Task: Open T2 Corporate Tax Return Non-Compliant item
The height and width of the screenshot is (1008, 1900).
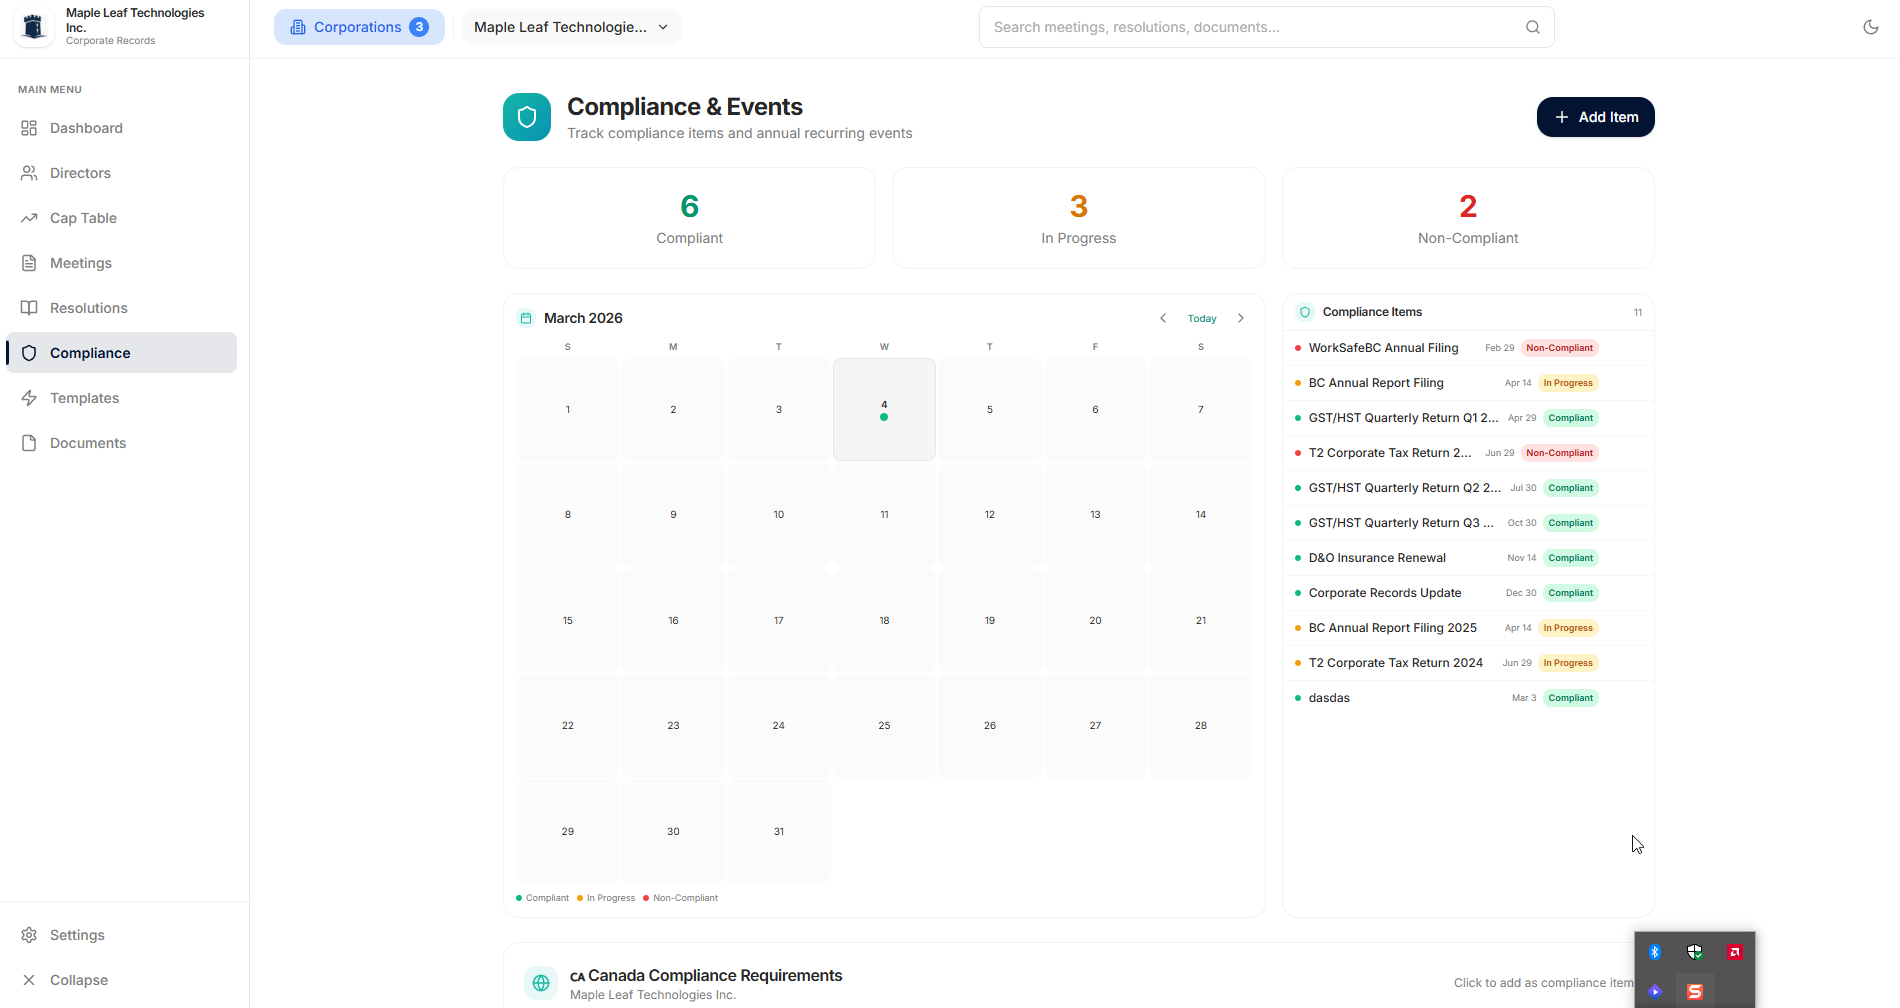Action: click(x=1468, y=453)
